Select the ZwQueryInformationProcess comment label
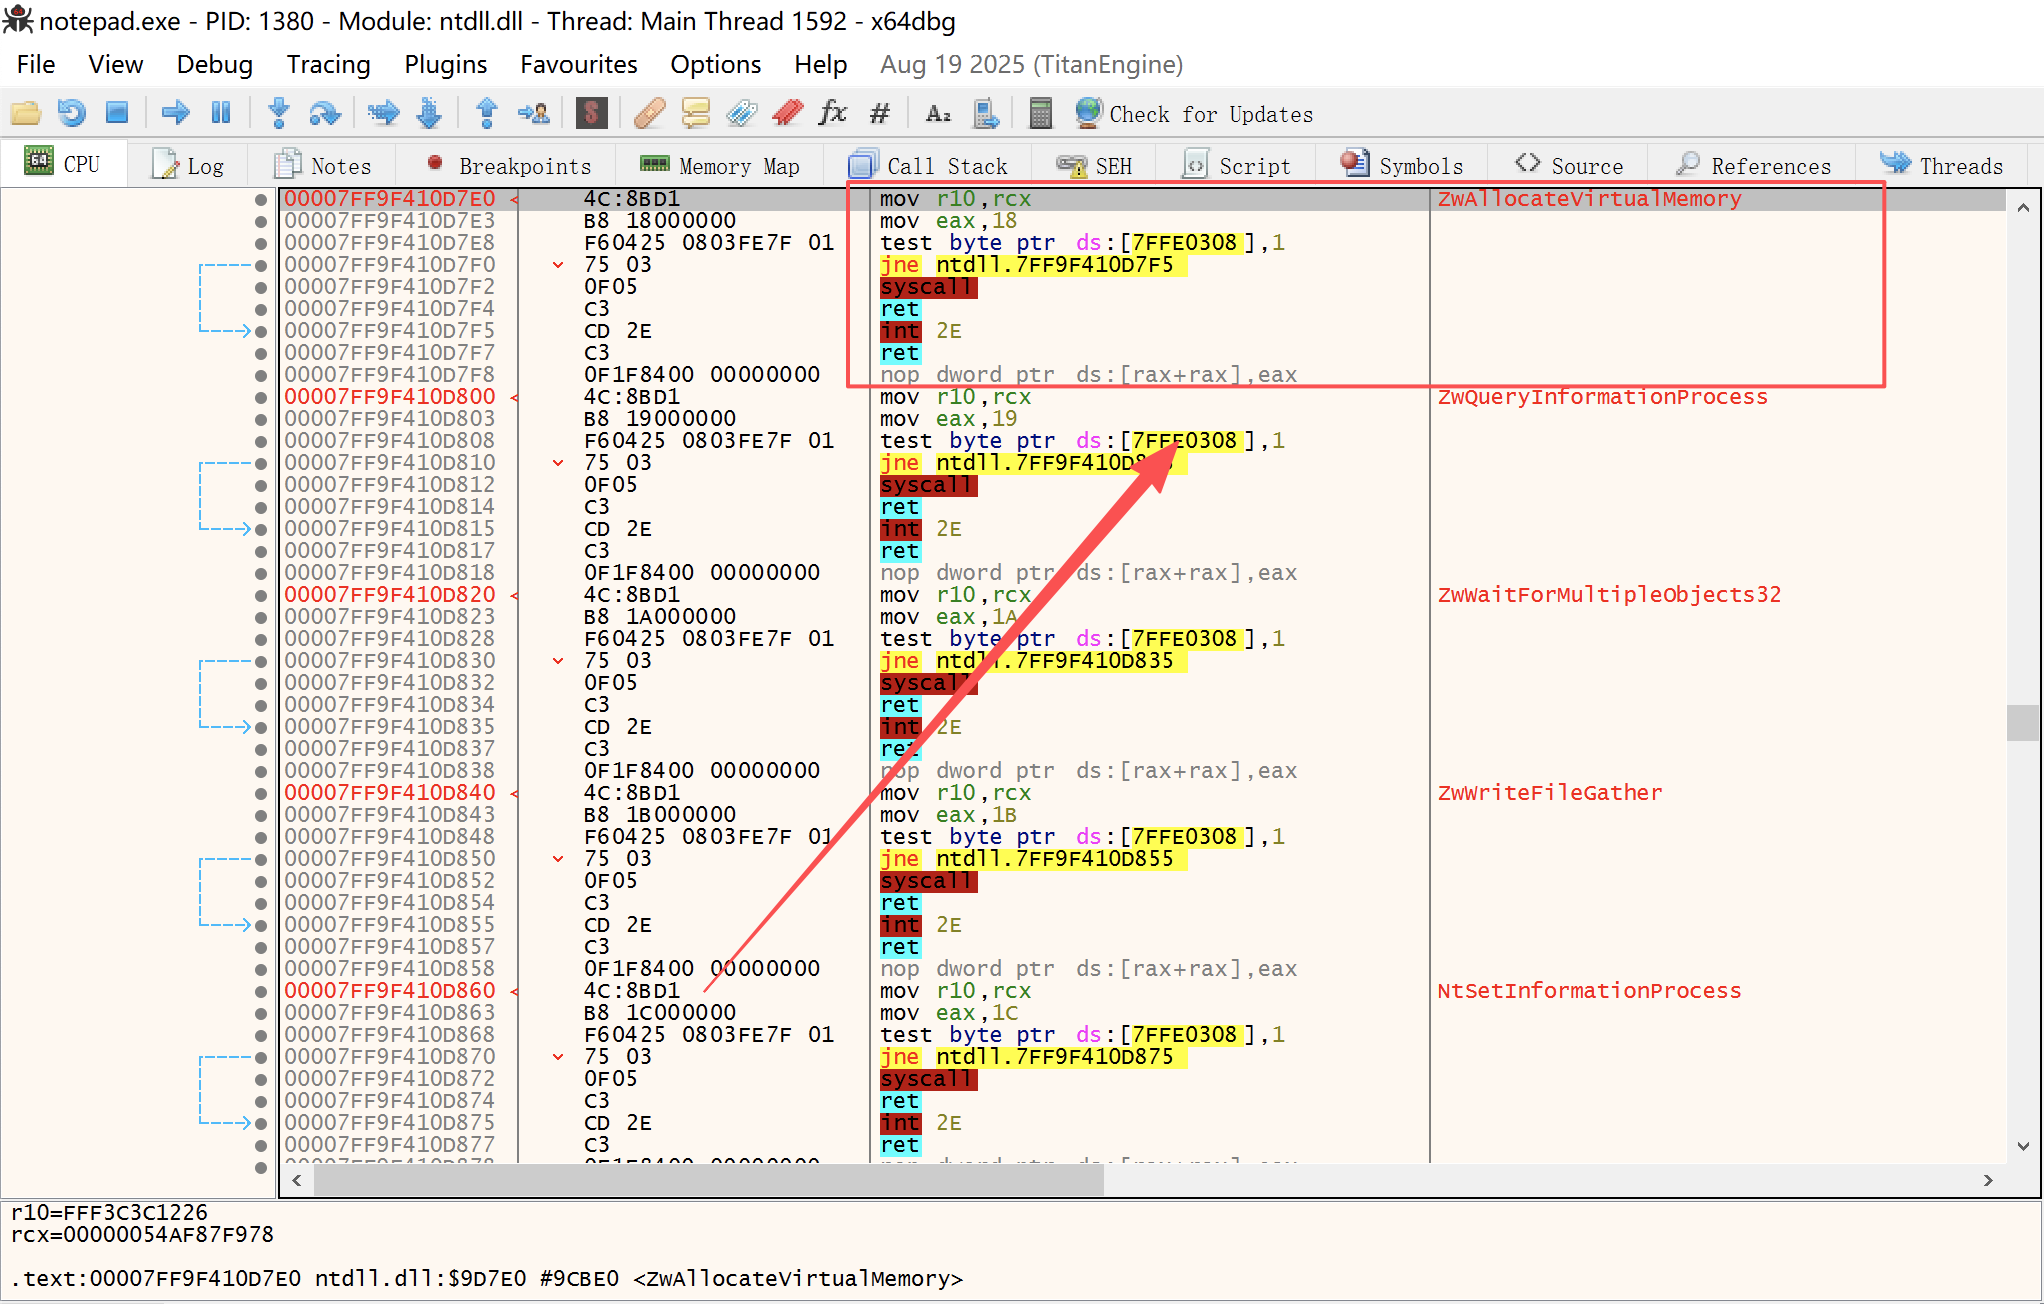2044x1304 pixels. pyautogui.click(x=1602, y=397)
